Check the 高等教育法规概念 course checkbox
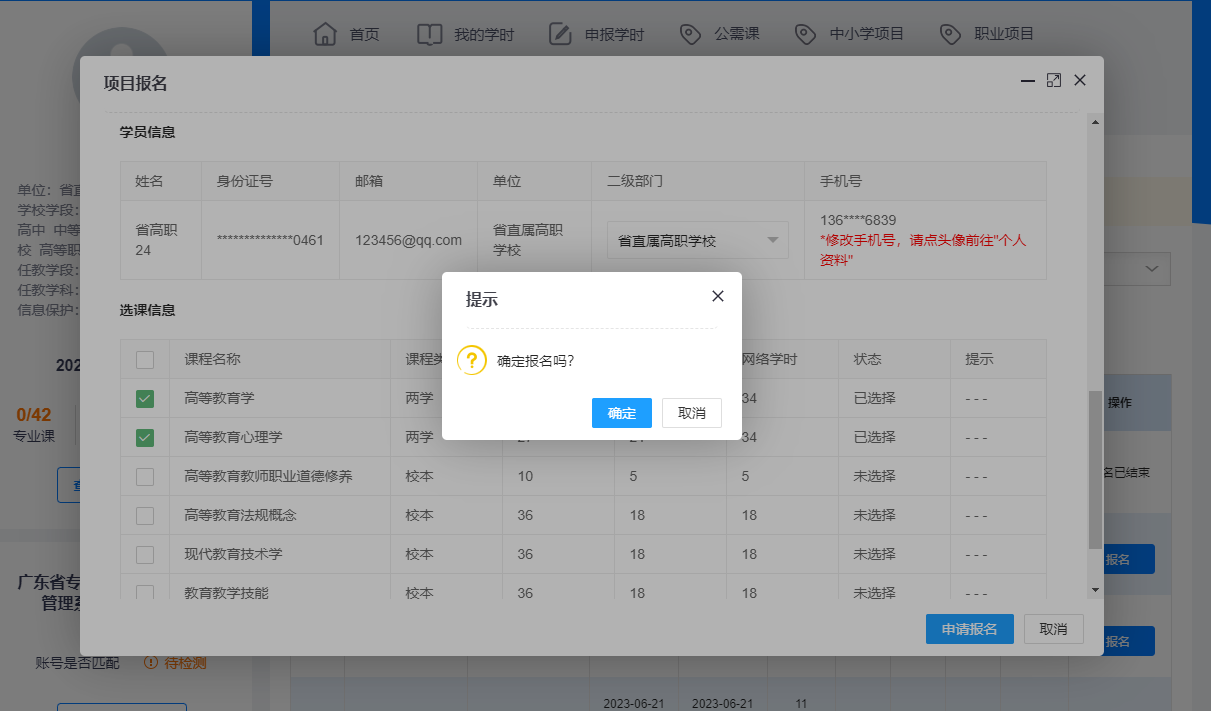Screen dimensions: 1211x711 pyautogui.click(x=145, y=516)
